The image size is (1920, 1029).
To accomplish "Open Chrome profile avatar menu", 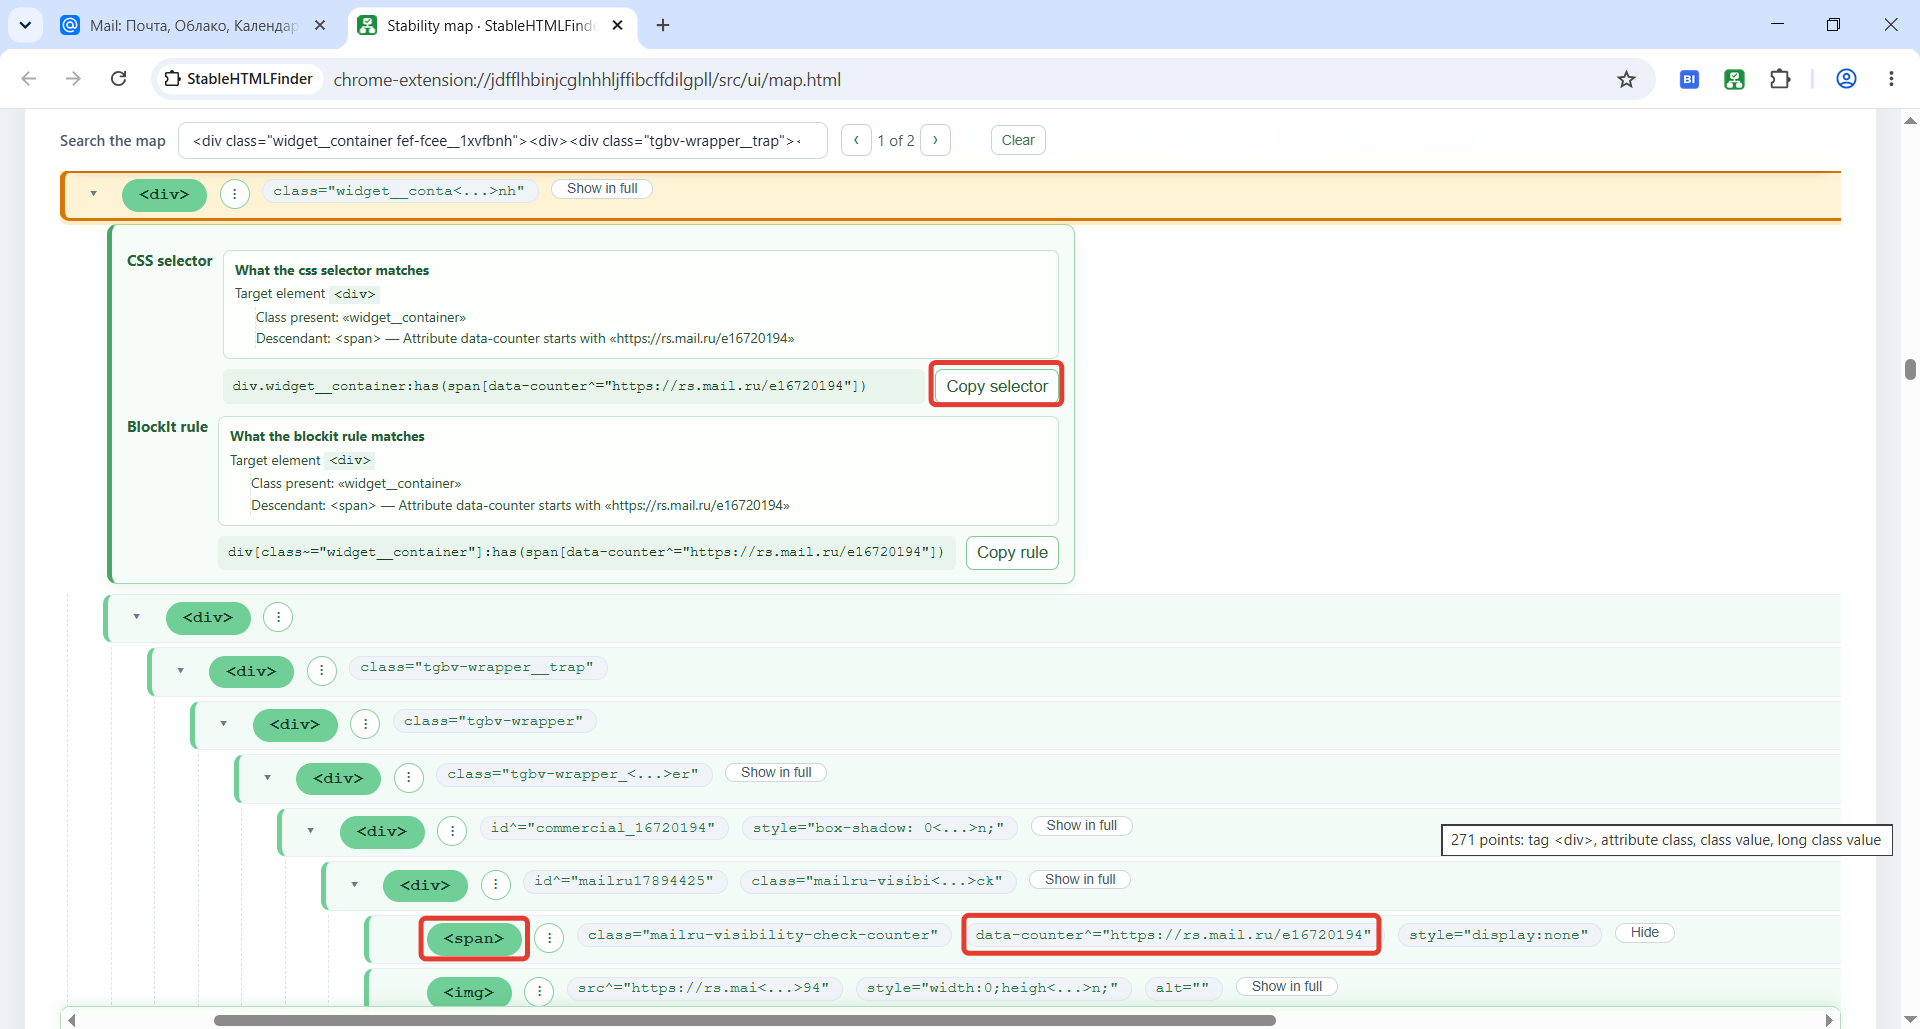I will pos(1846,79).
